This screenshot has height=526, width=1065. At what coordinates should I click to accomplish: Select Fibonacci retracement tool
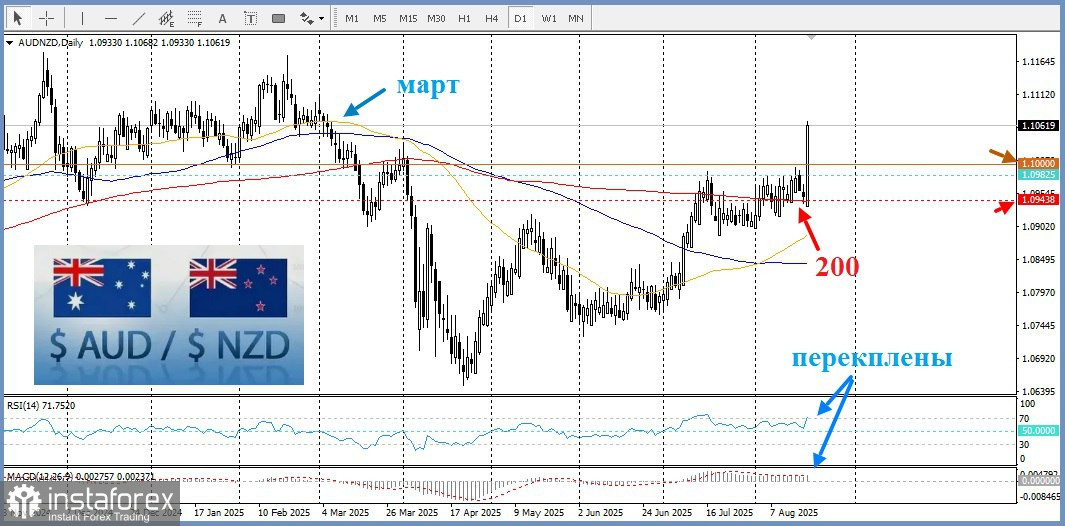(x=194, y=18)
